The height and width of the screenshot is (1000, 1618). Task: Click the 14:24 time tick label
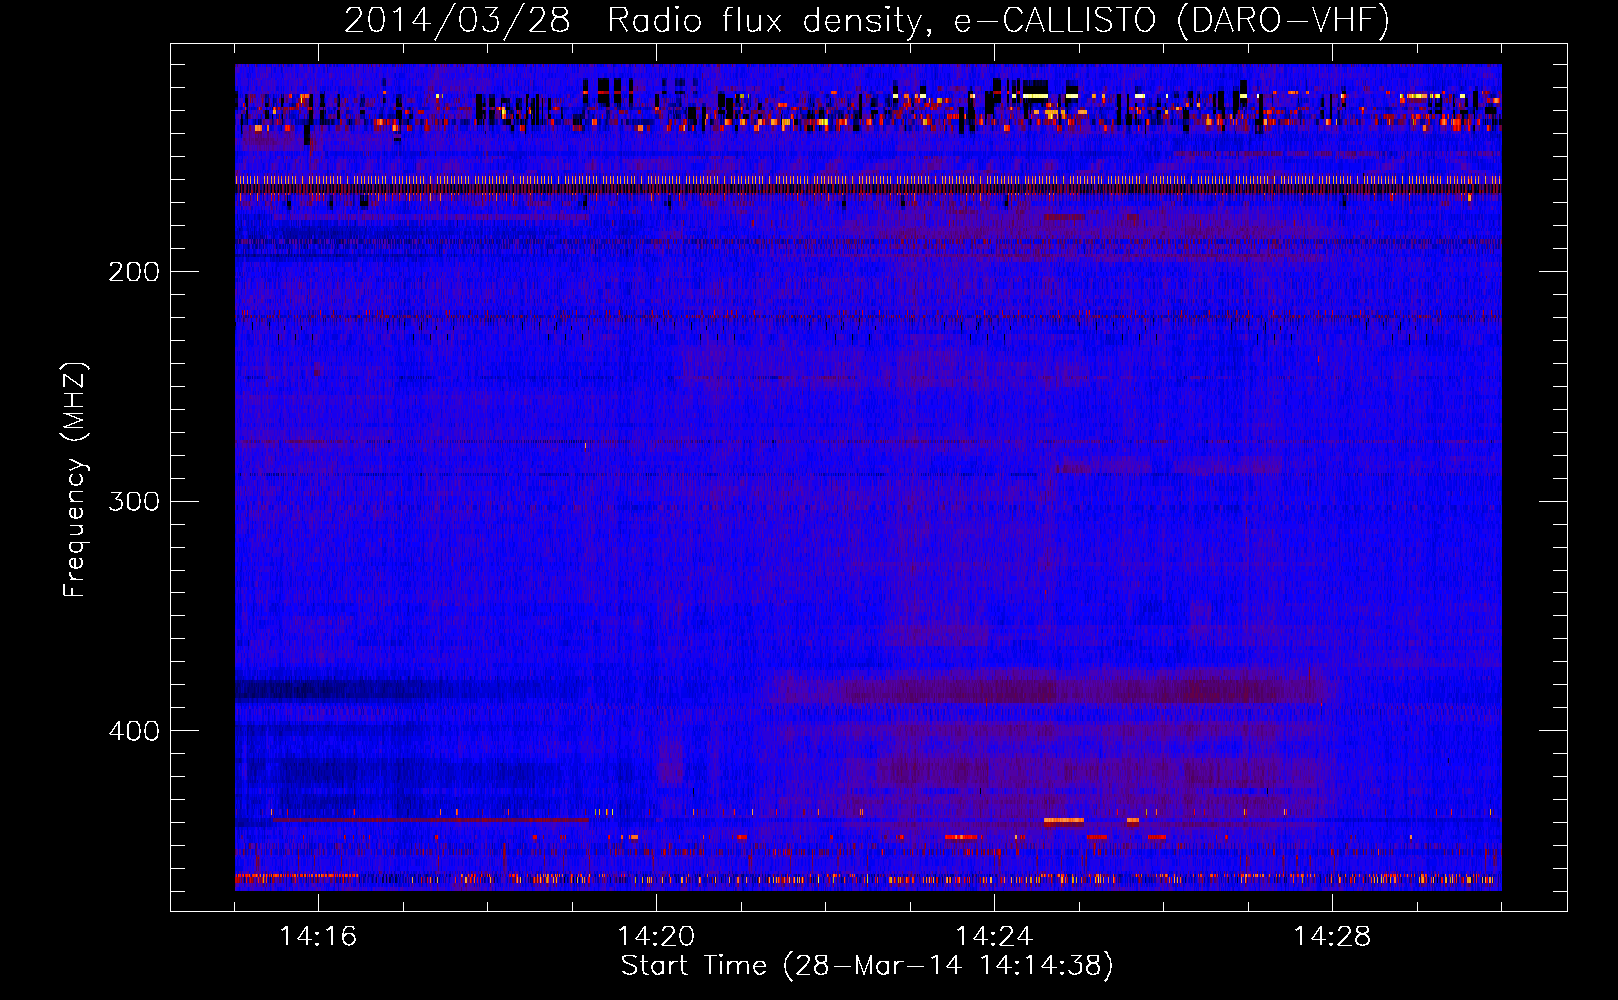[x=994, y=937]
